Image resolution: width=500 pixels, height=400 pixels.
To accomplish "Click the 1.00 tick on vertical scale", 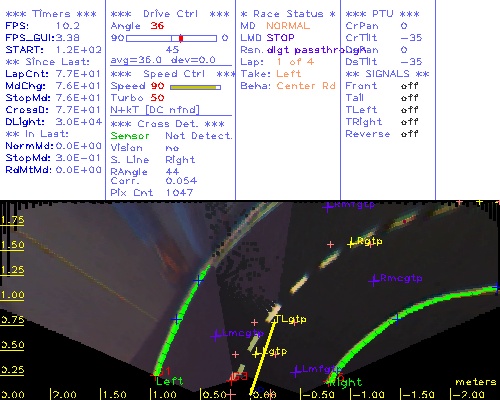I will pyautogui.click(x=12, y=295).
